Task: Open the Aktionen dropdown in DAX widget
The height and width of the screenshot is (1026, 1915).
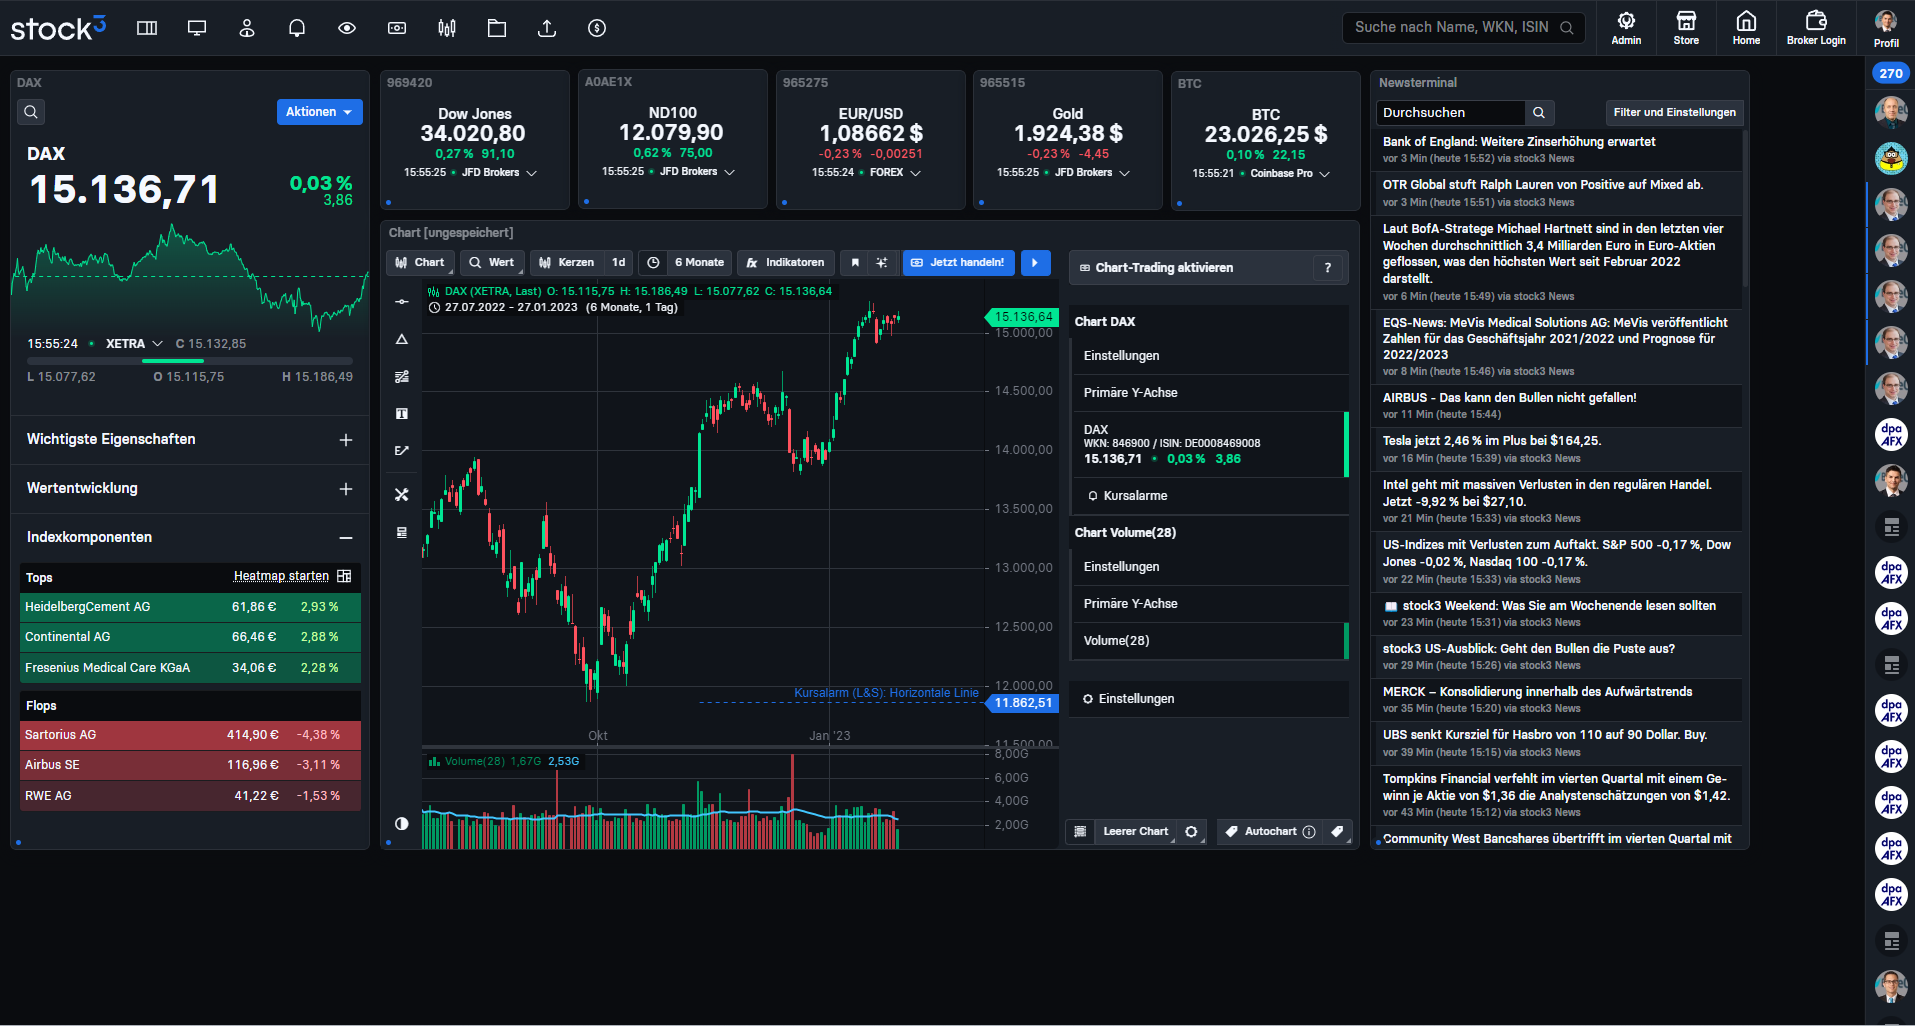Action: [320, 112]
